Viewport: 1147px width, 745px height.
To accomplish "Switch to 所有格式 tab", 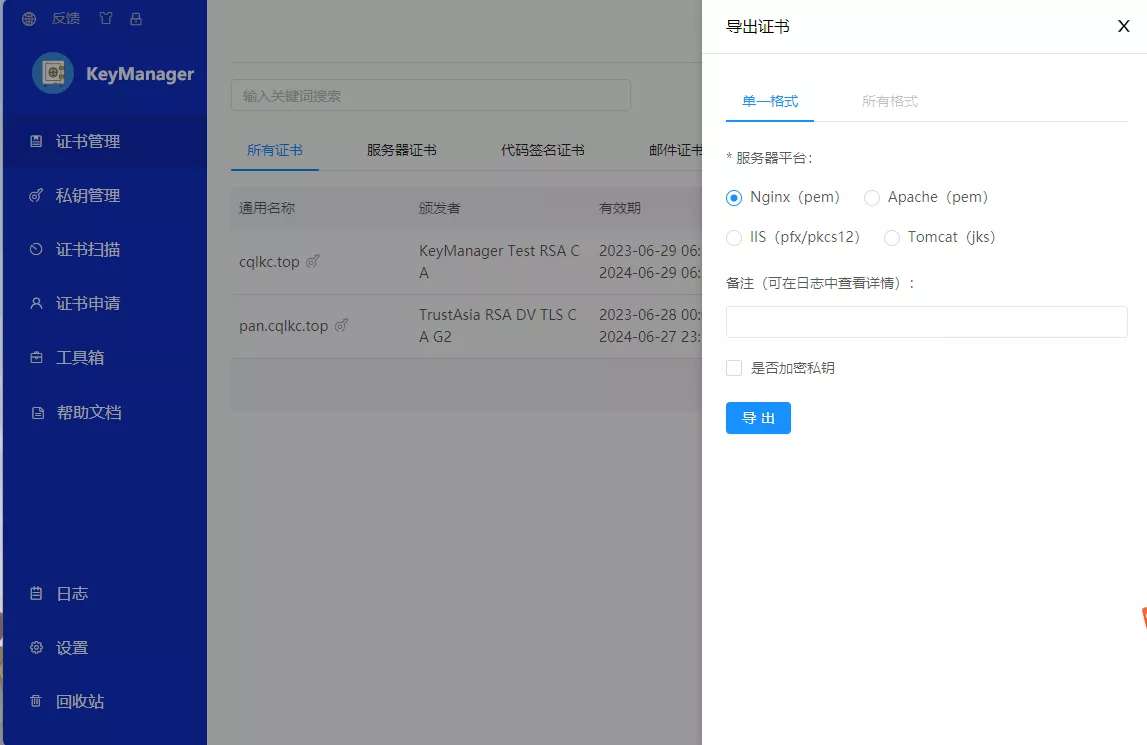I will pyautogui.click(x=889, y=101).
